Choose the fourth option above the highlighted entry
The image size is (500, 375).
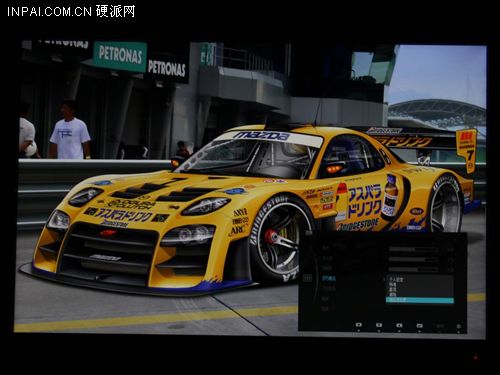pos(393,295)
